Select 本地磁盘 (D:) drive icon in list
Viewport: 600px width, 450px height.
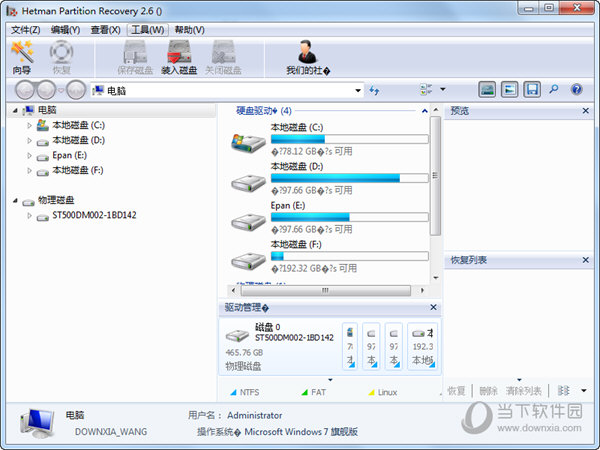248,183
